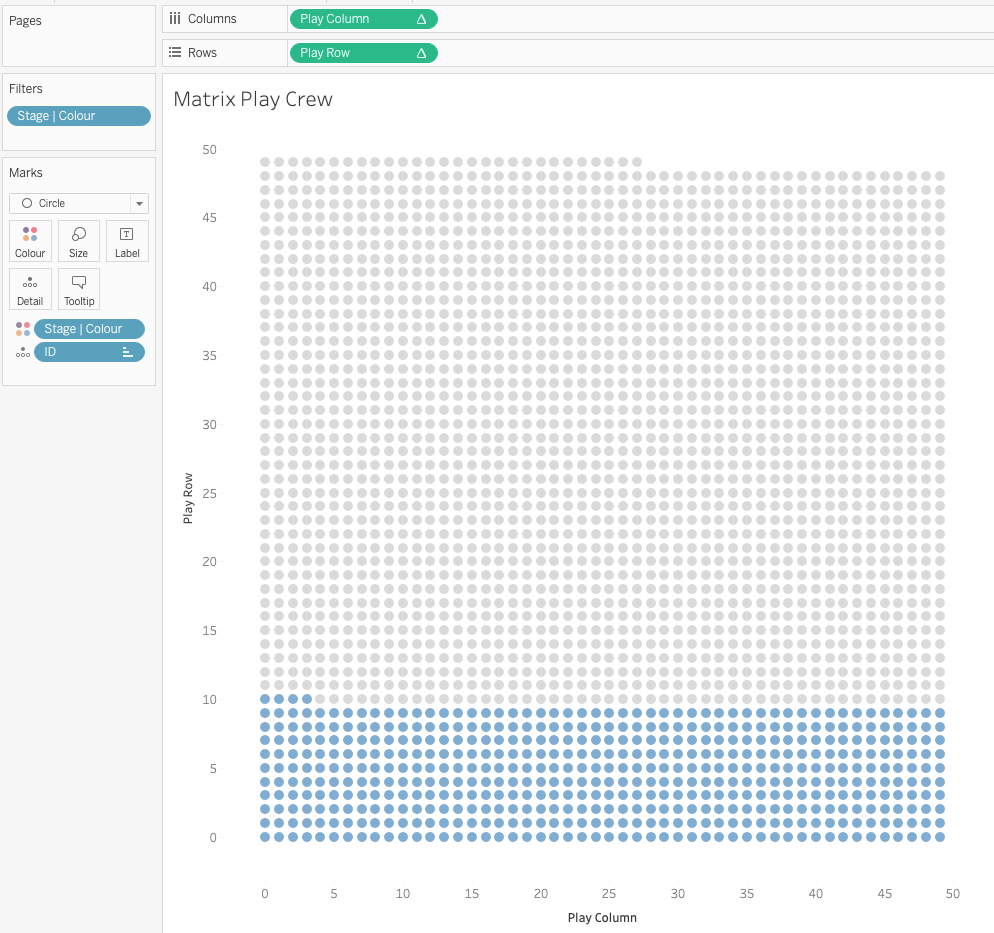Click the Play Row axis title
This screenshot has height=933, width=994.
pyautogui.click(x=188, y=498)
